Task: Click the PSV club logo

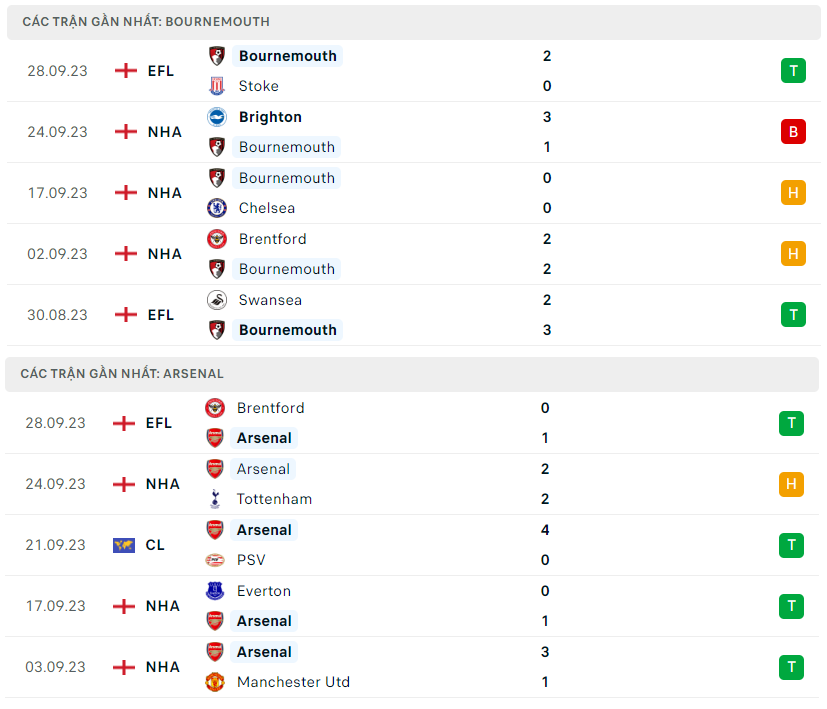Action: tap(215, 560)
